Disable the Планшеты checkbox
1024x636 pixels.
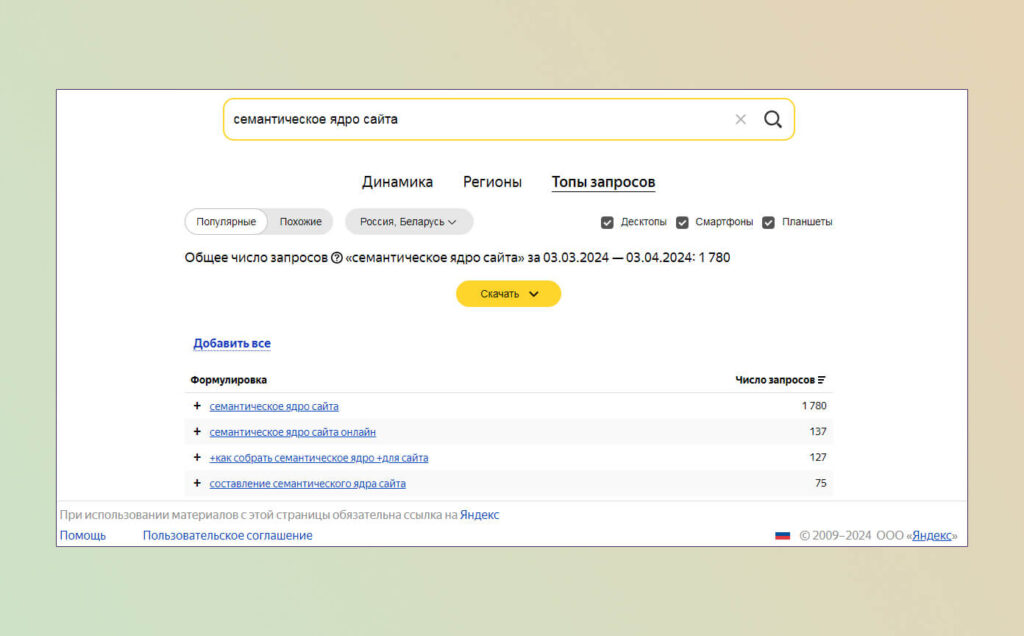tap(769, 223)
